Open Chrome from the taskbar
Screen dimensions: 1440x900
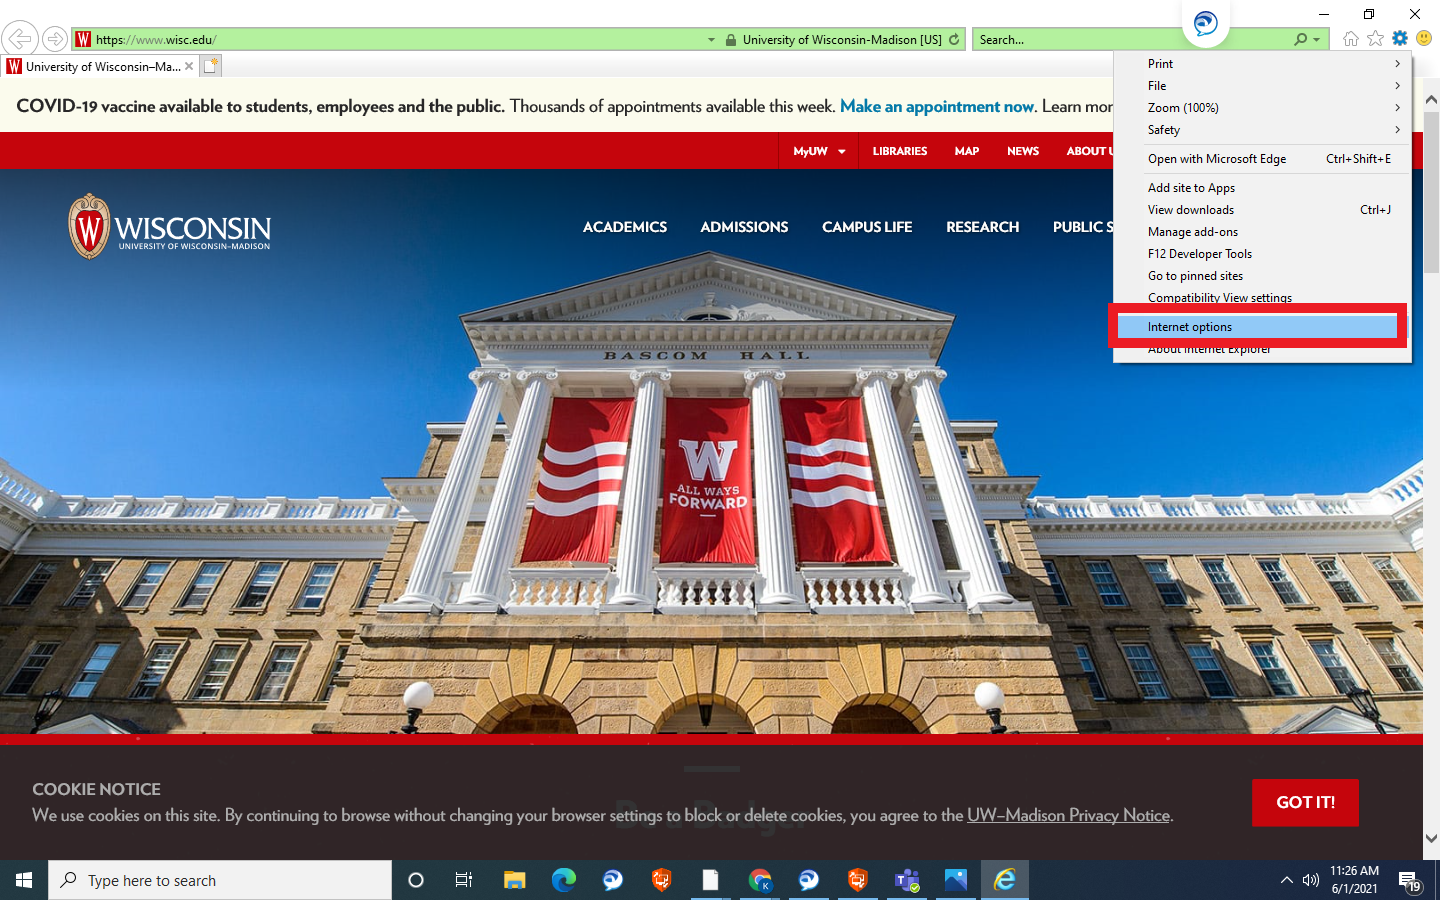coord(760,880)
